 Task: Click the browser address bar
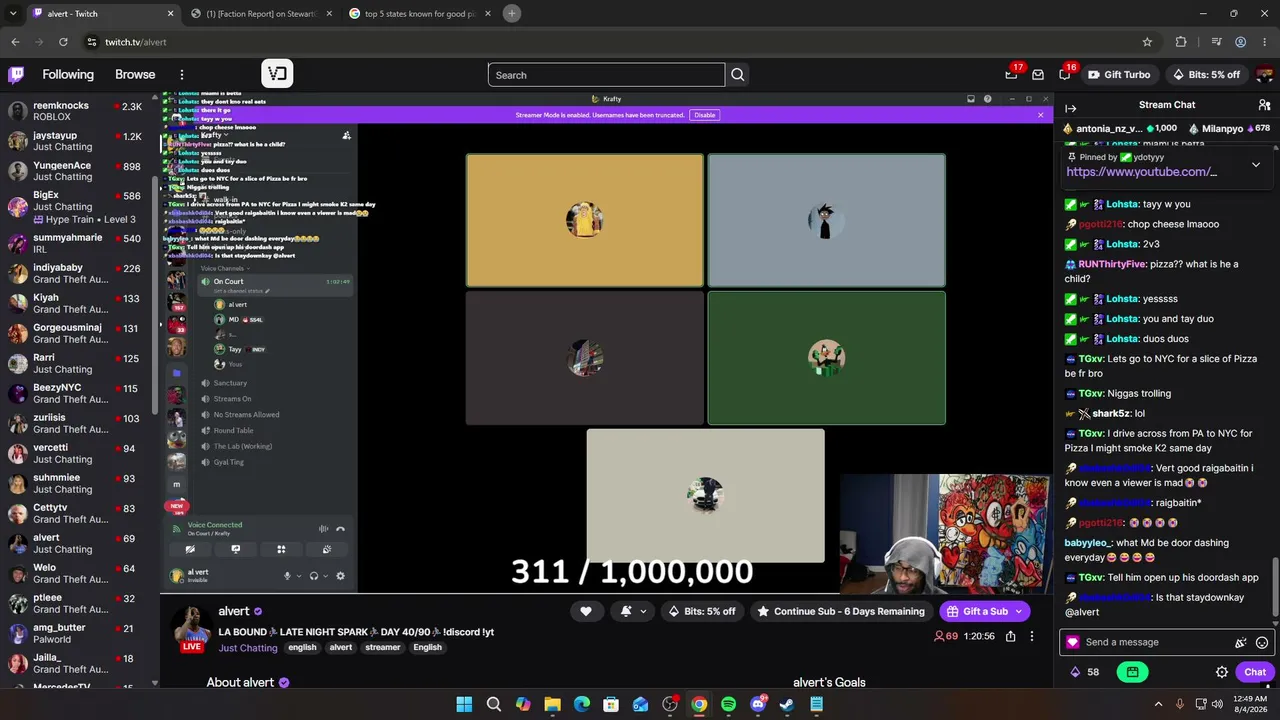click(x=610, y=42)
